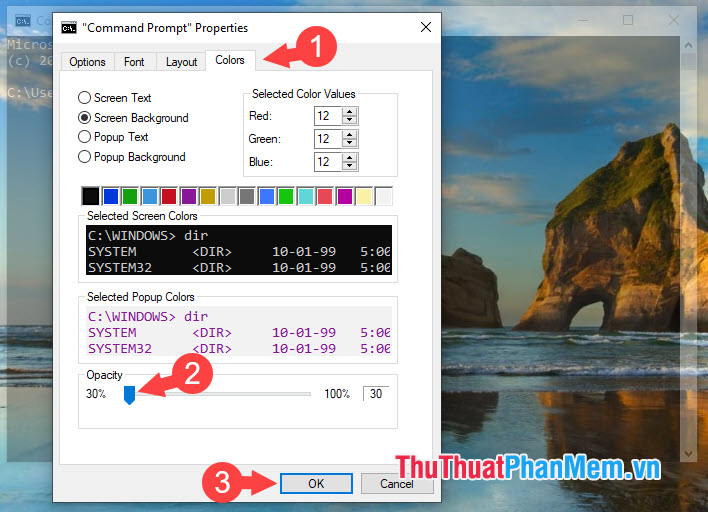Close the Properties dialog
This screenshot has height=512, width=708.
[426, 28]
